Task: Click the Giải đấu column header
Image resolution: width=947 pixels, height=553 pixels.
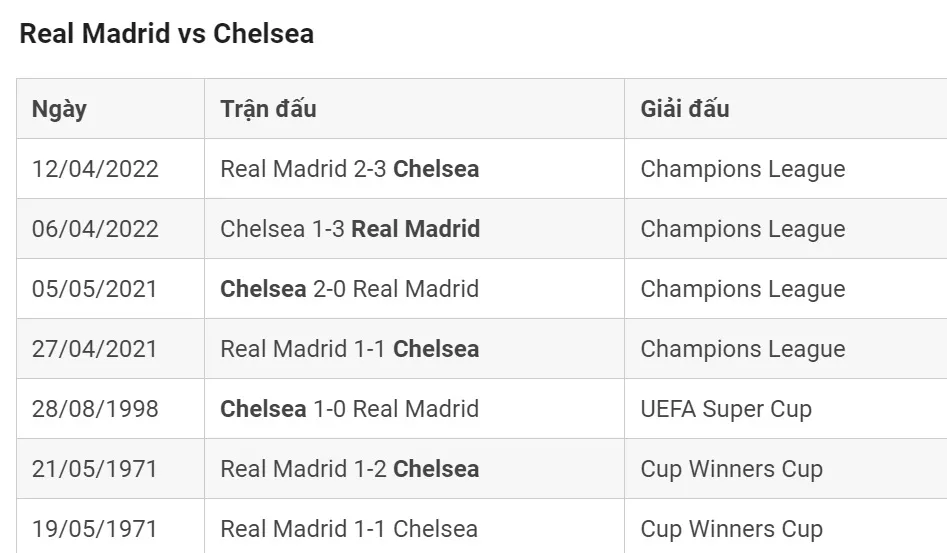Action: [685, 109]
